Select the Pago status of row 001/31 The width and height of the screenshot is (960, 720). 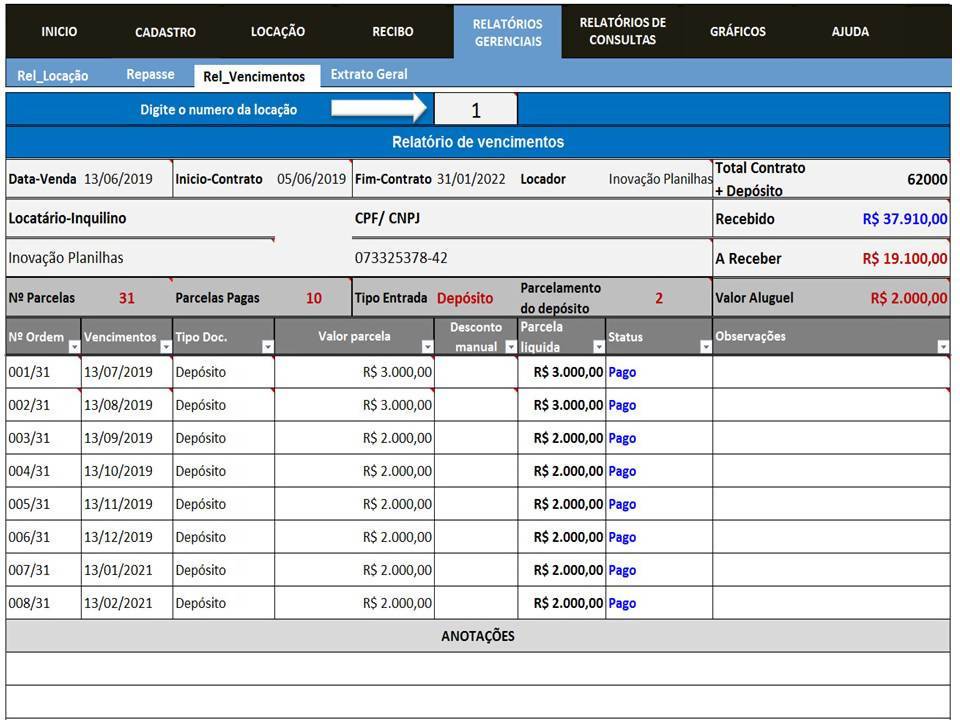(x=622, y=372)
